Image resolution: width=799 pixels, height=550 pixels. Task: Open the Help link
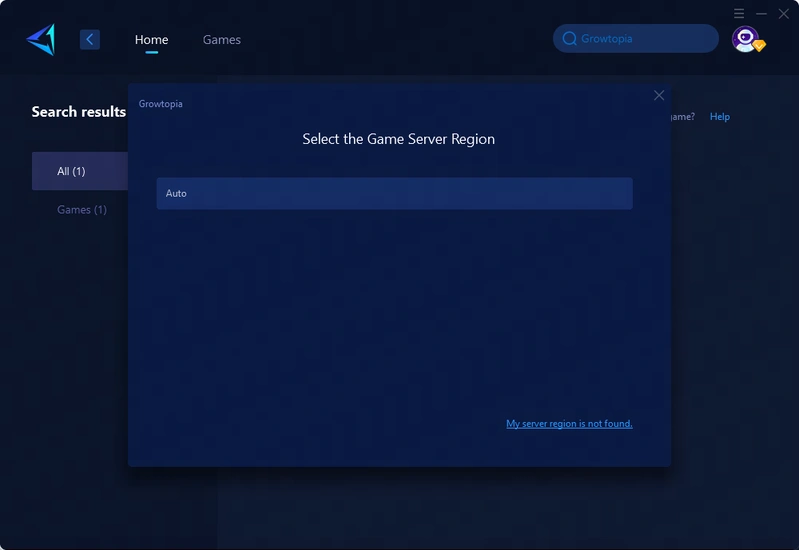719,117
